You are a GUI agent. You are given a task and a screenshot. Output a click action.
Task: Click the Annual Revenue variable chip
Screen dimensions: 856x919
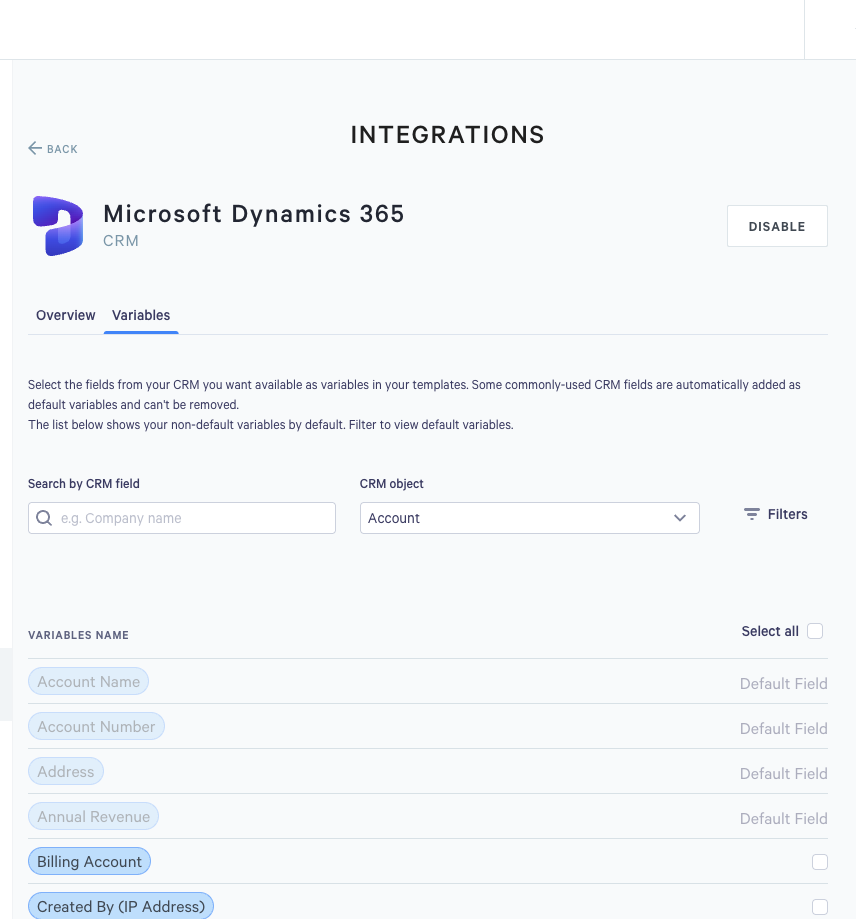93,817
